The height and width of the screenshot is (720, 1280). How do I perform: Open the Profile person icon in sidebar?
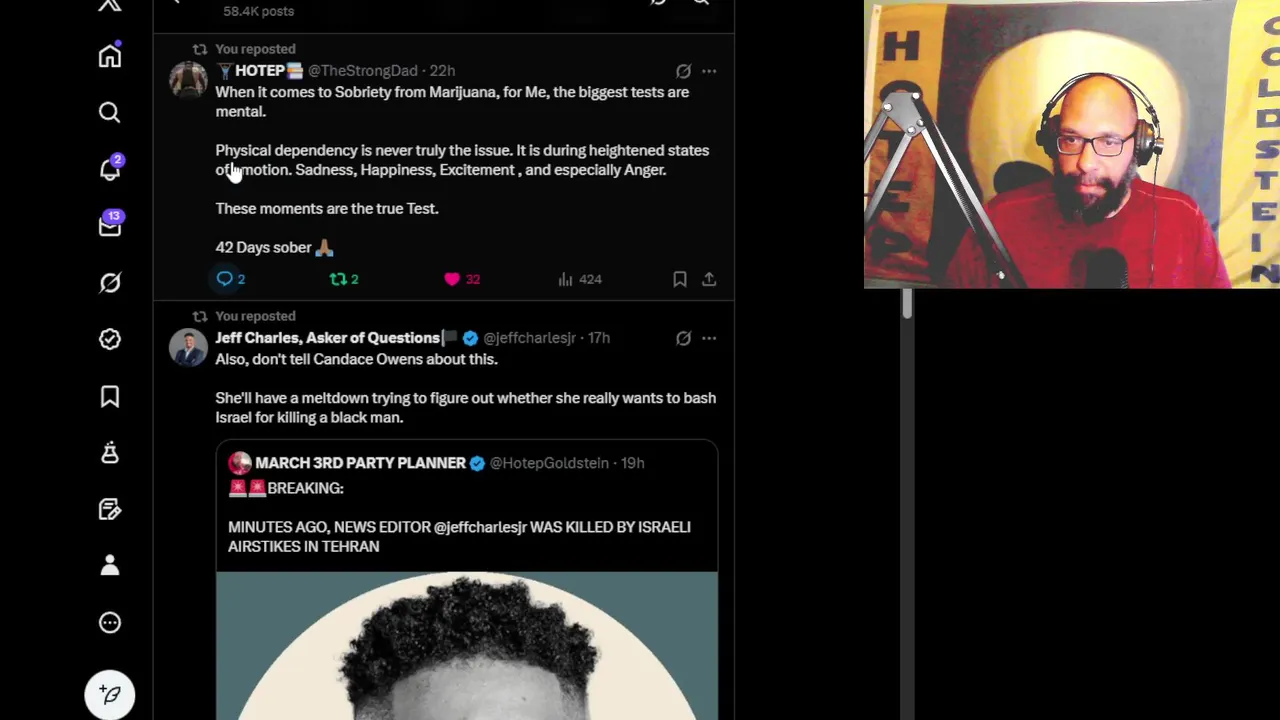click(110, 566)
